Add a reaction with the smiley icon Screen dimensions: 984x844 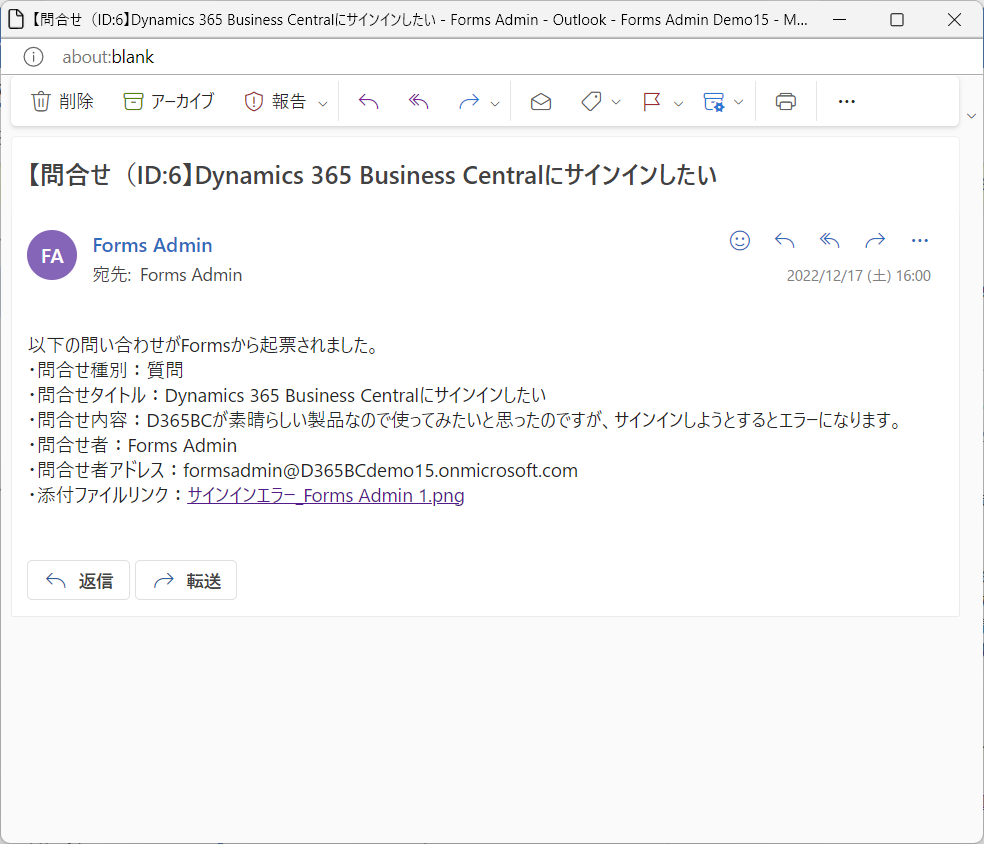(x=740, y=240)
